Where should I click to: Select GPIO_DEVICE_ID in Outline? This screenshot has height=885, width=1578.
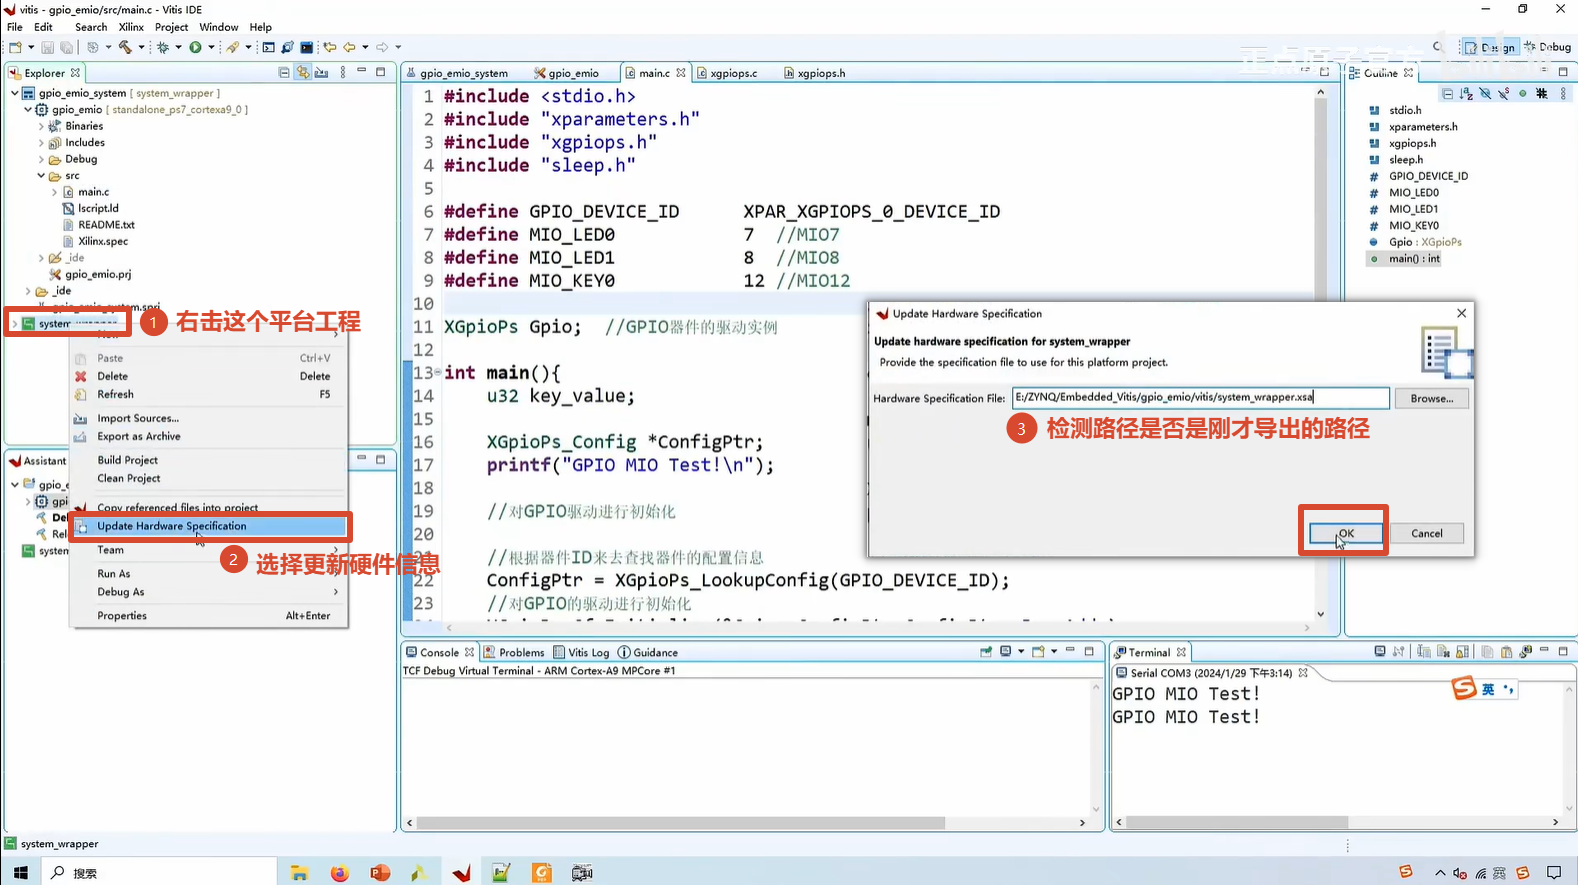point(1428,176)
